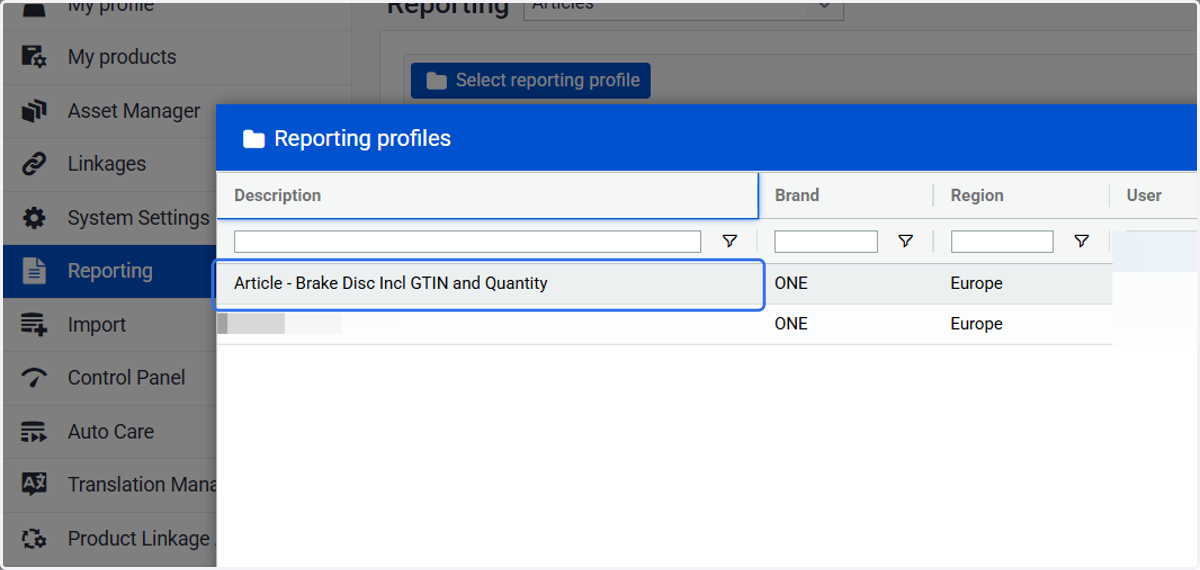The image size is (1200, 570).
Task: Click the Asset Manager sidebar icon
Action: [x=34, y=111]
